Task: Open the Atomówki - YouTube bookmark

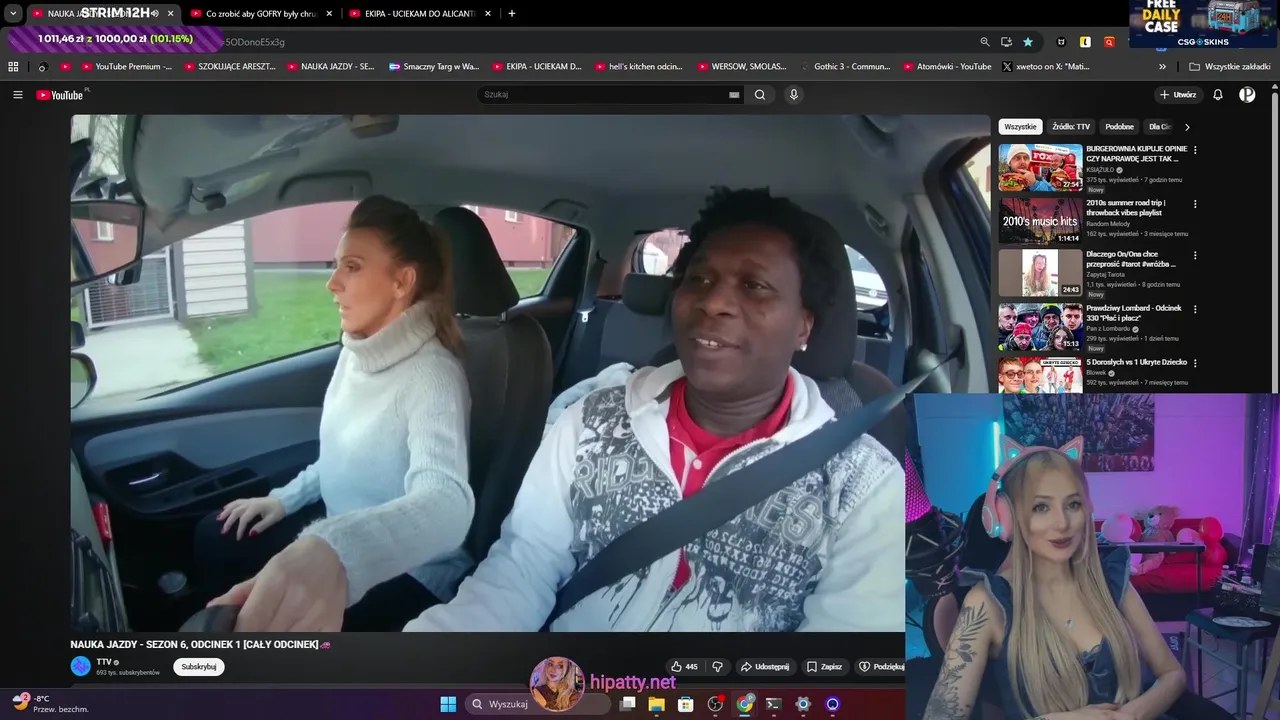Action: [x=946, y=67]
